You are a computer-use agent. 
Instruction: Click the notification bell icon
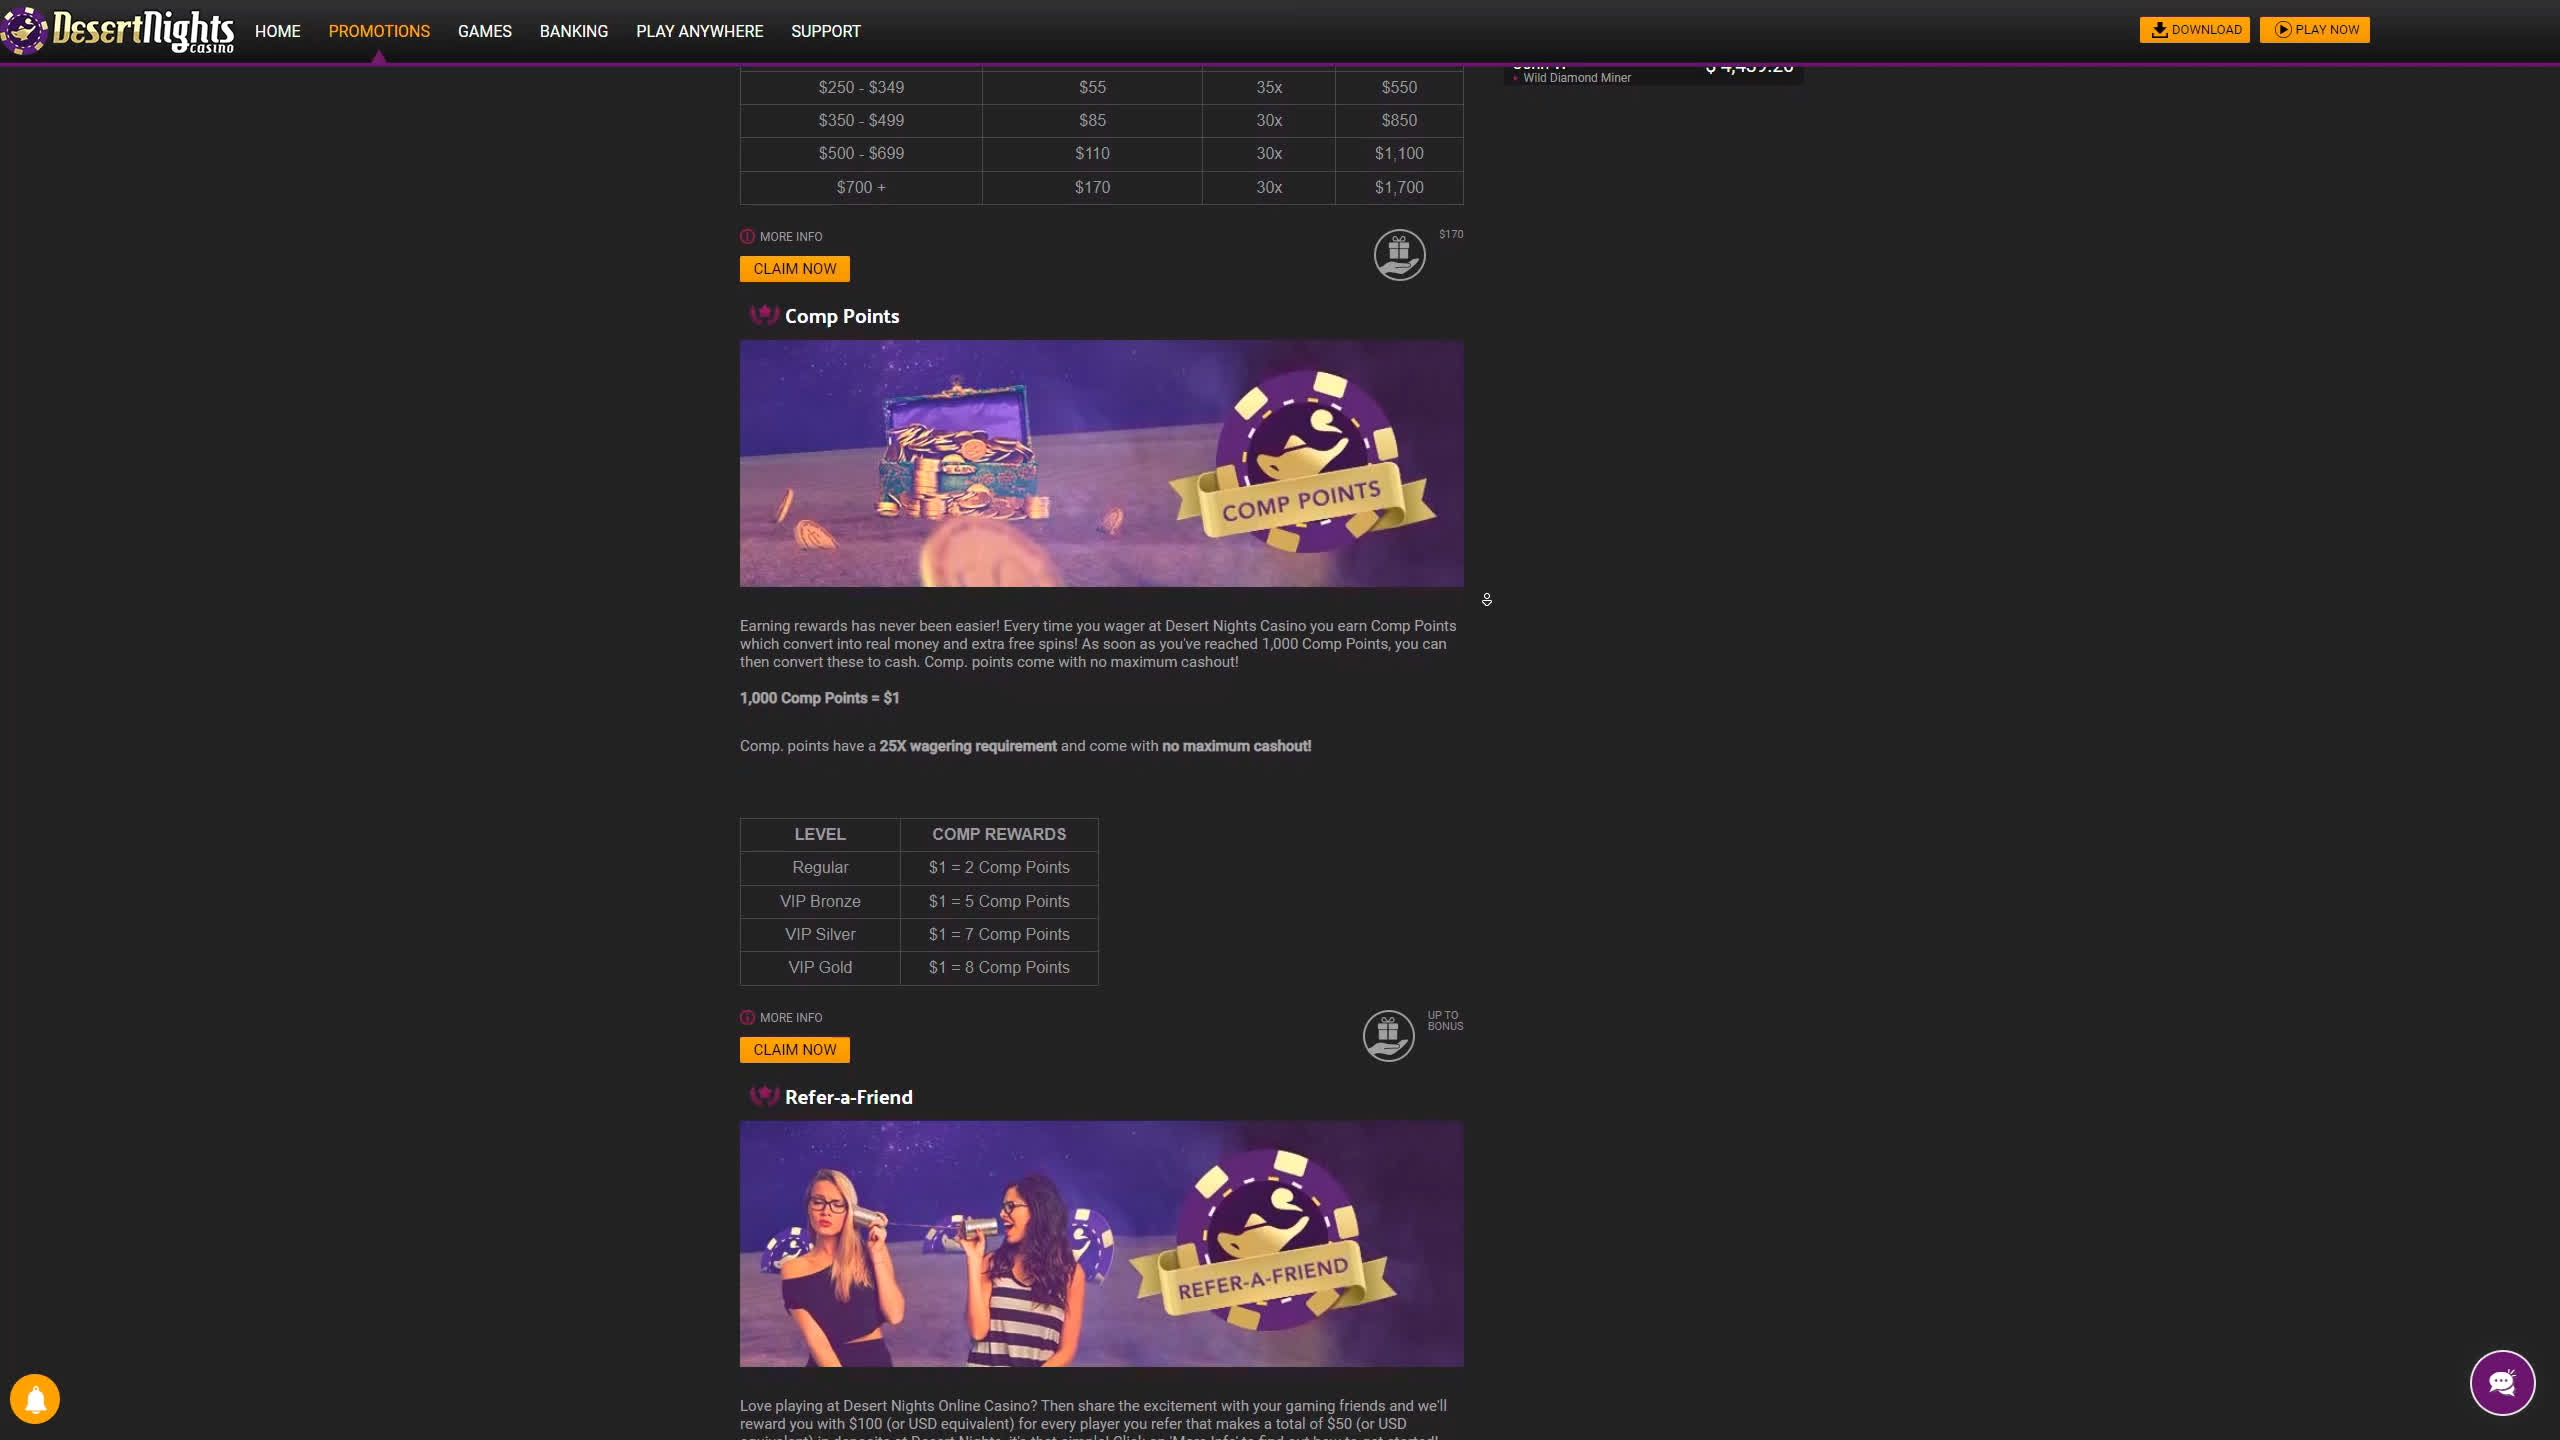35,1398
